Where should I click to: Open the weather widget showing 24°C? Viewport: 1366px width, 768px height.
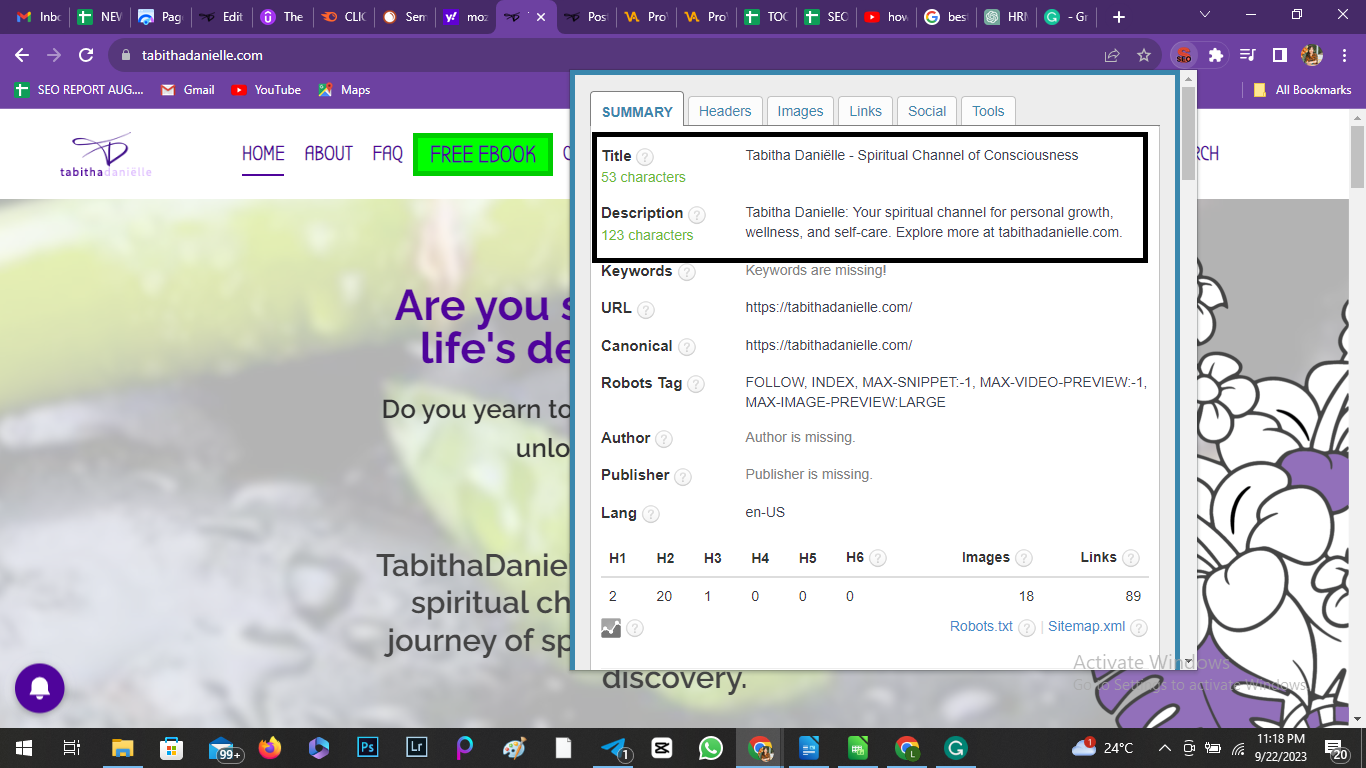click(x=1103, y=747)
